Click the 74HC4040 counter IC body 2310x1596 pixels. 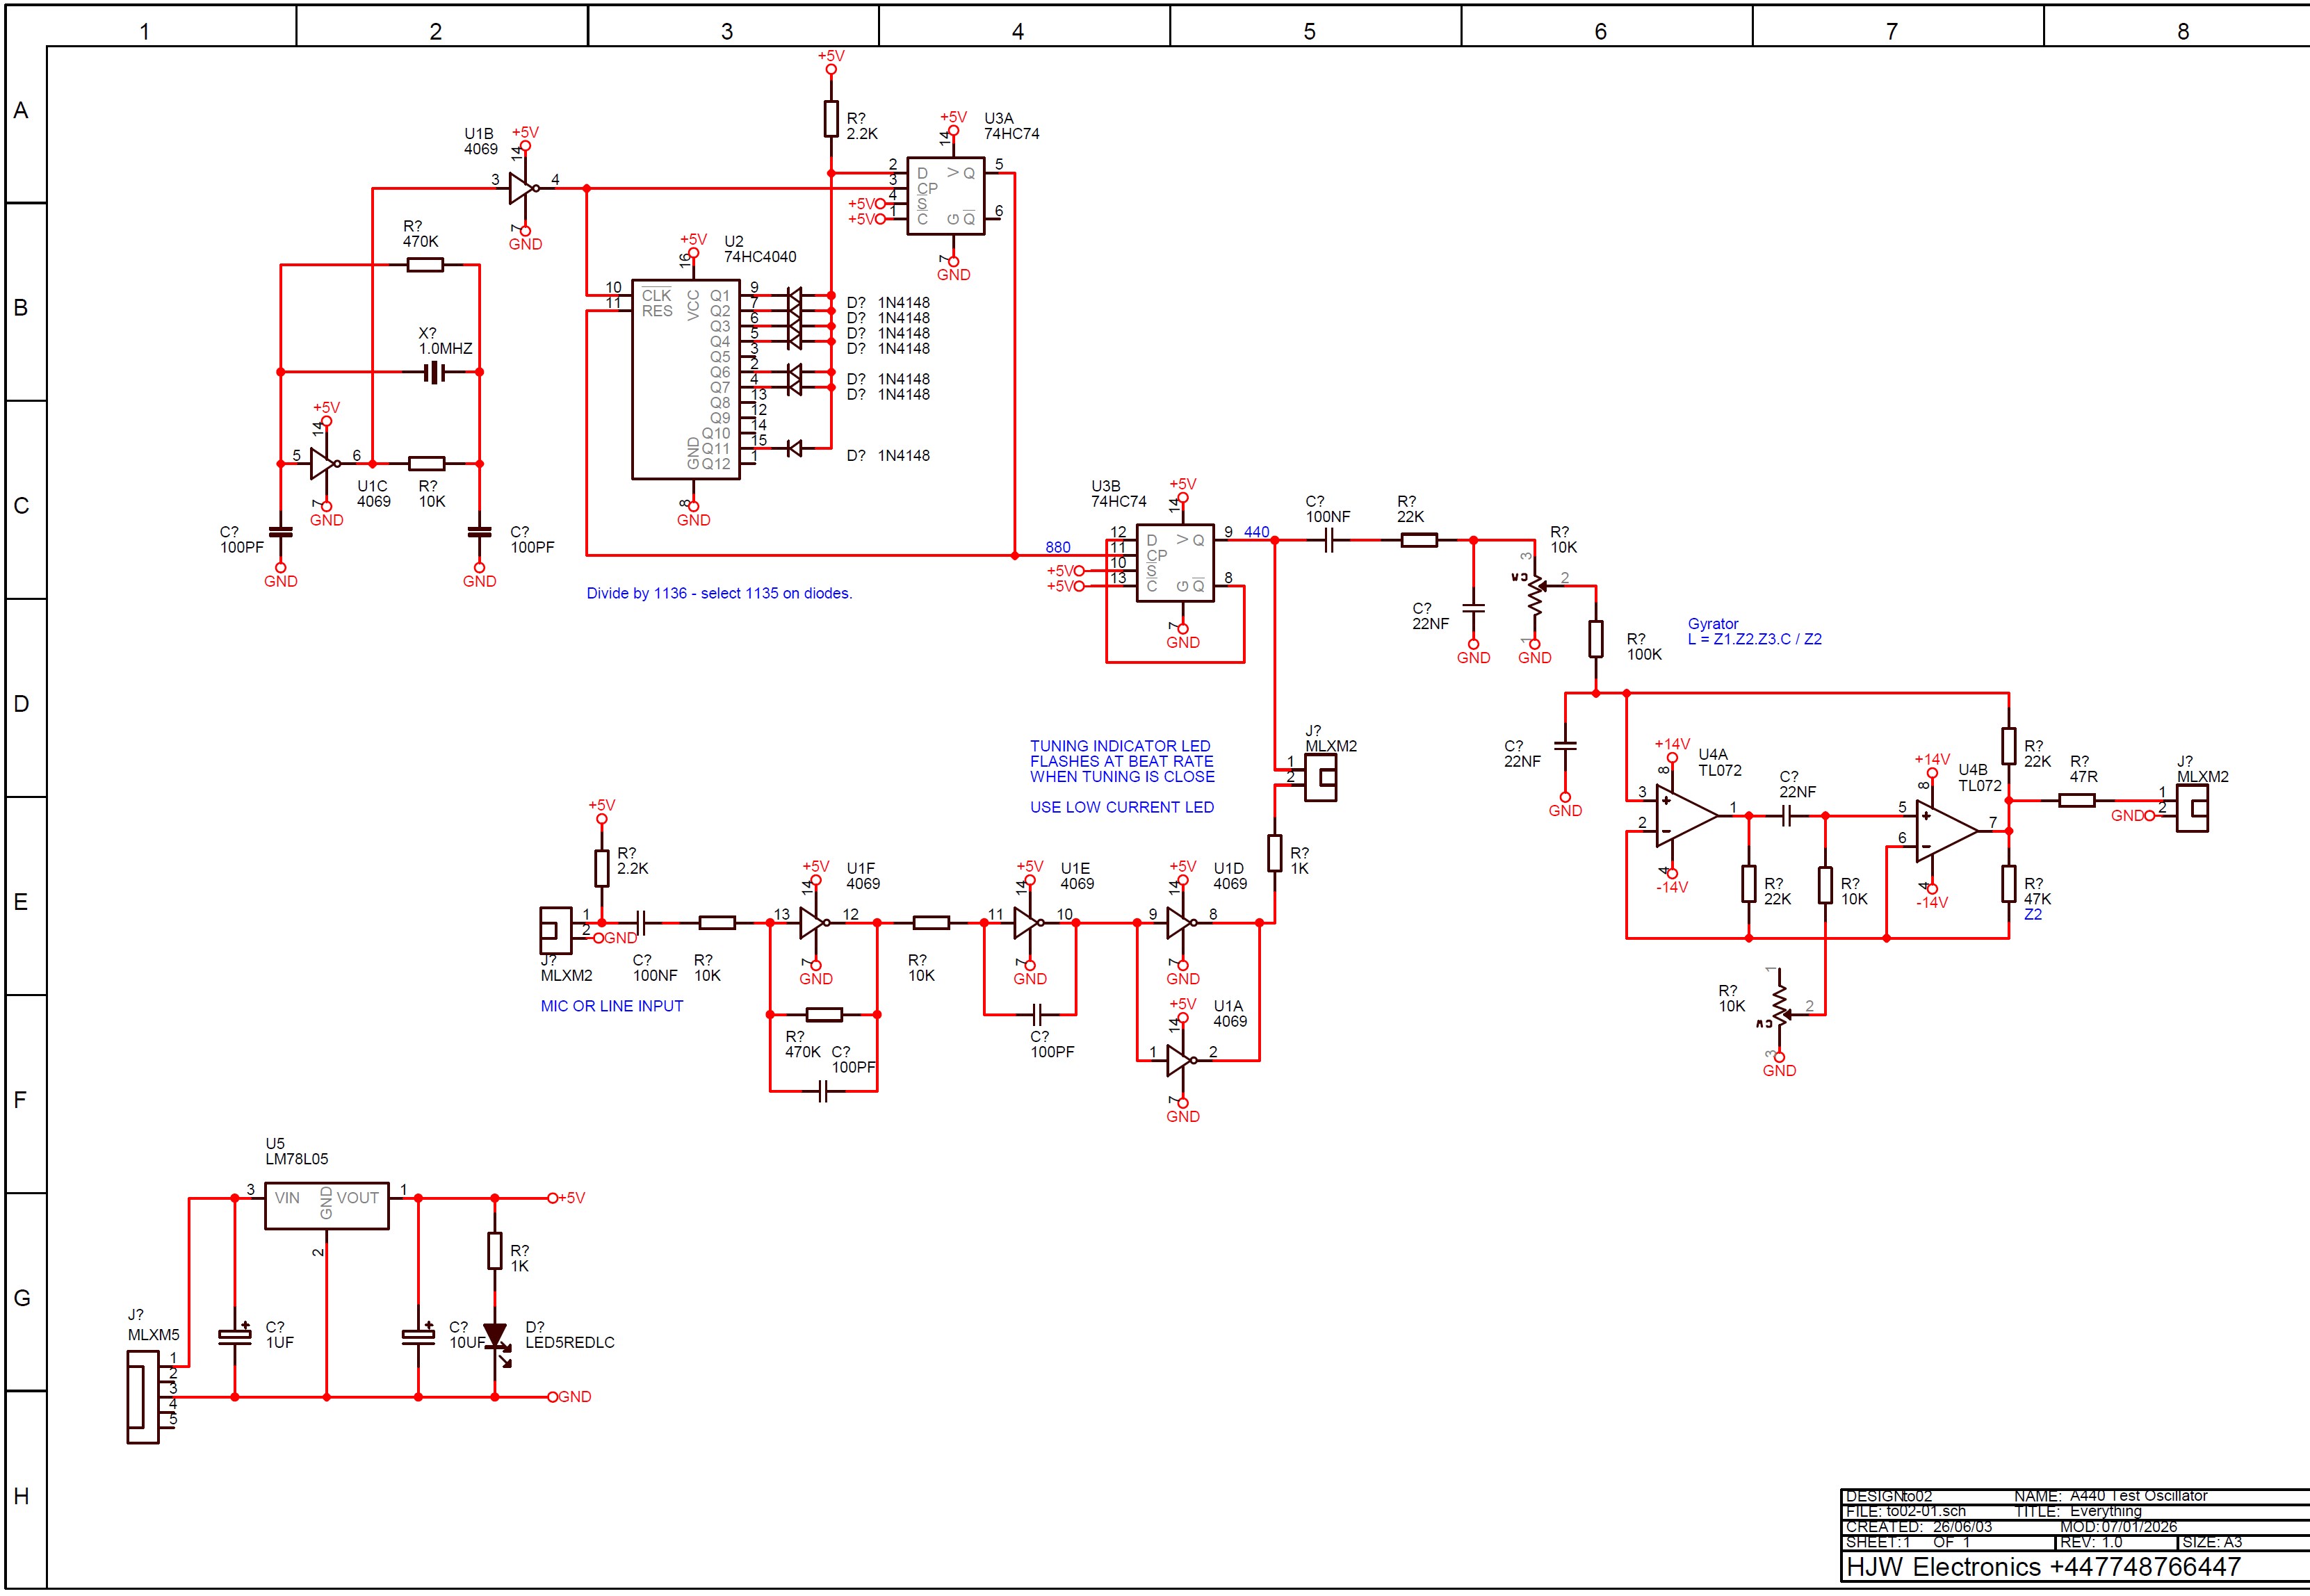pyautogui.click(x=685, y=380)
